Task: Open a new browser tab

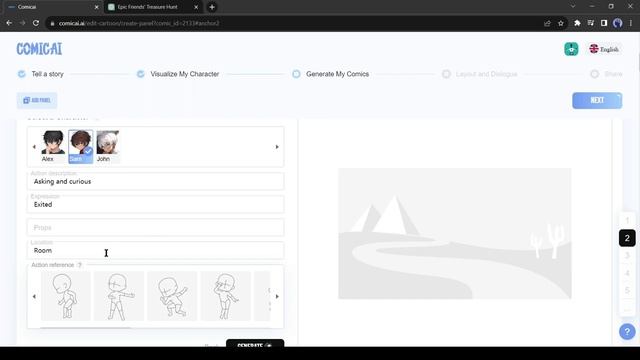Action: pos(212,7)
